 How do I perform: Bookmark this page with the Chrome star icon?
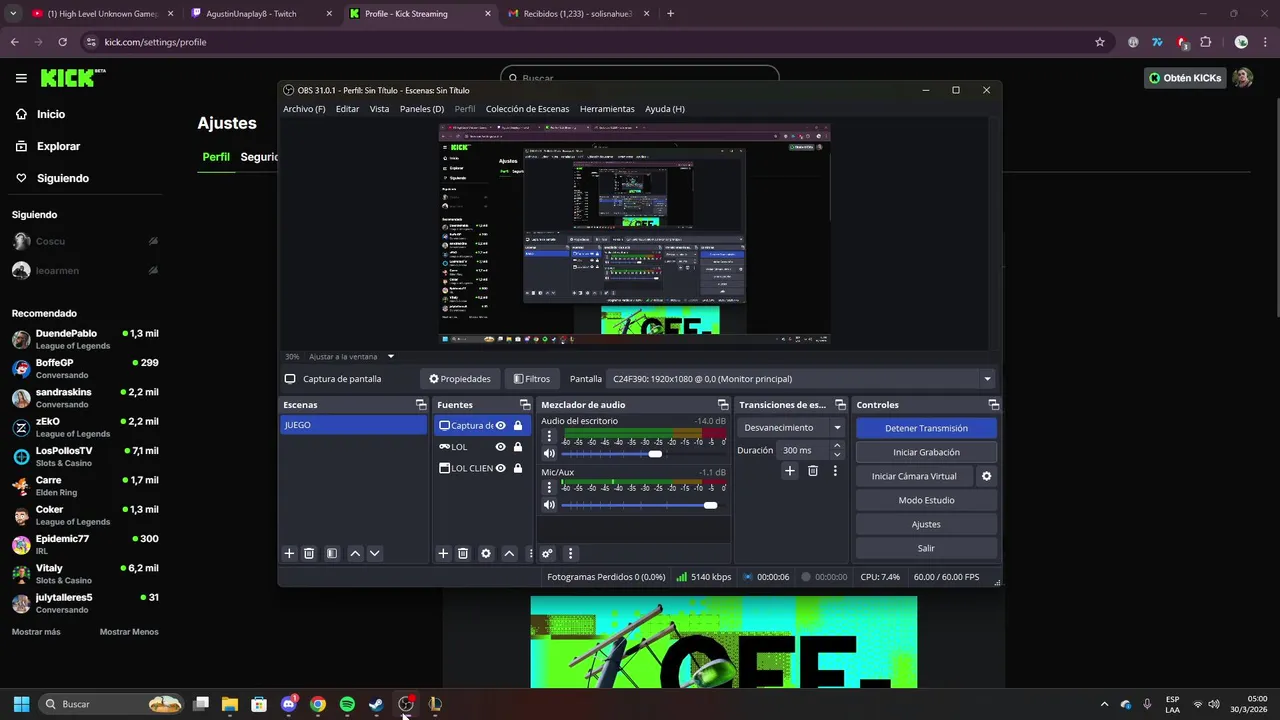tap(1100, 42)
